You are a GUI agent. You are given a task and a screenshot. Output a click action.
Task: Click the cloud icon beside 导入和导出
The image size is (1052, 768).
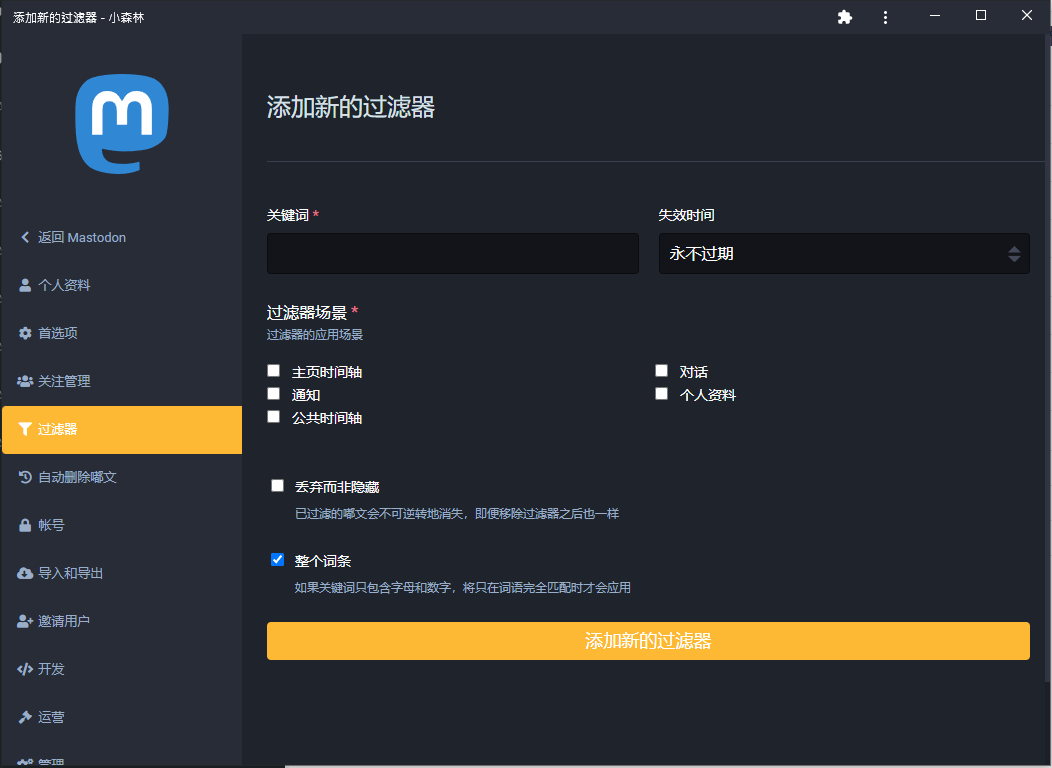click(25, 573)
